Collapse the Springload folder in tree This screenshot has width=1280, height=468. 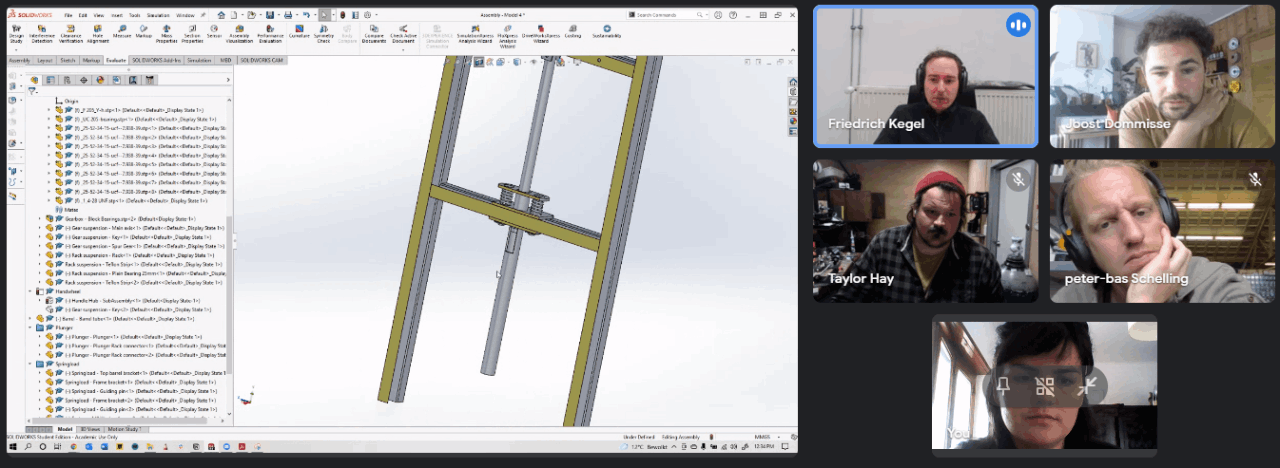click(31, 364)
